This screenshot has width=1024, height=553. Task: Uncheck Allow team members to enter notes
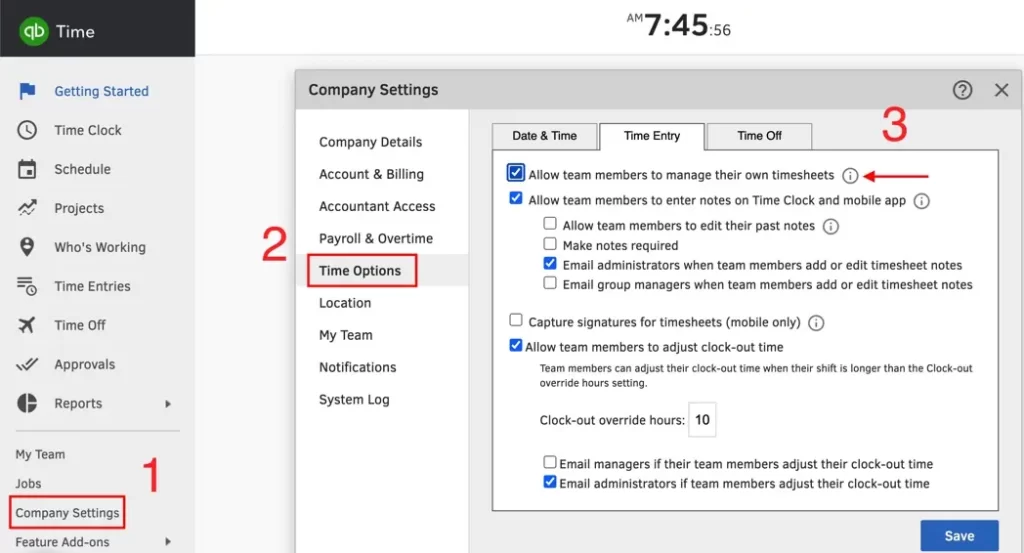pos(515,198)
